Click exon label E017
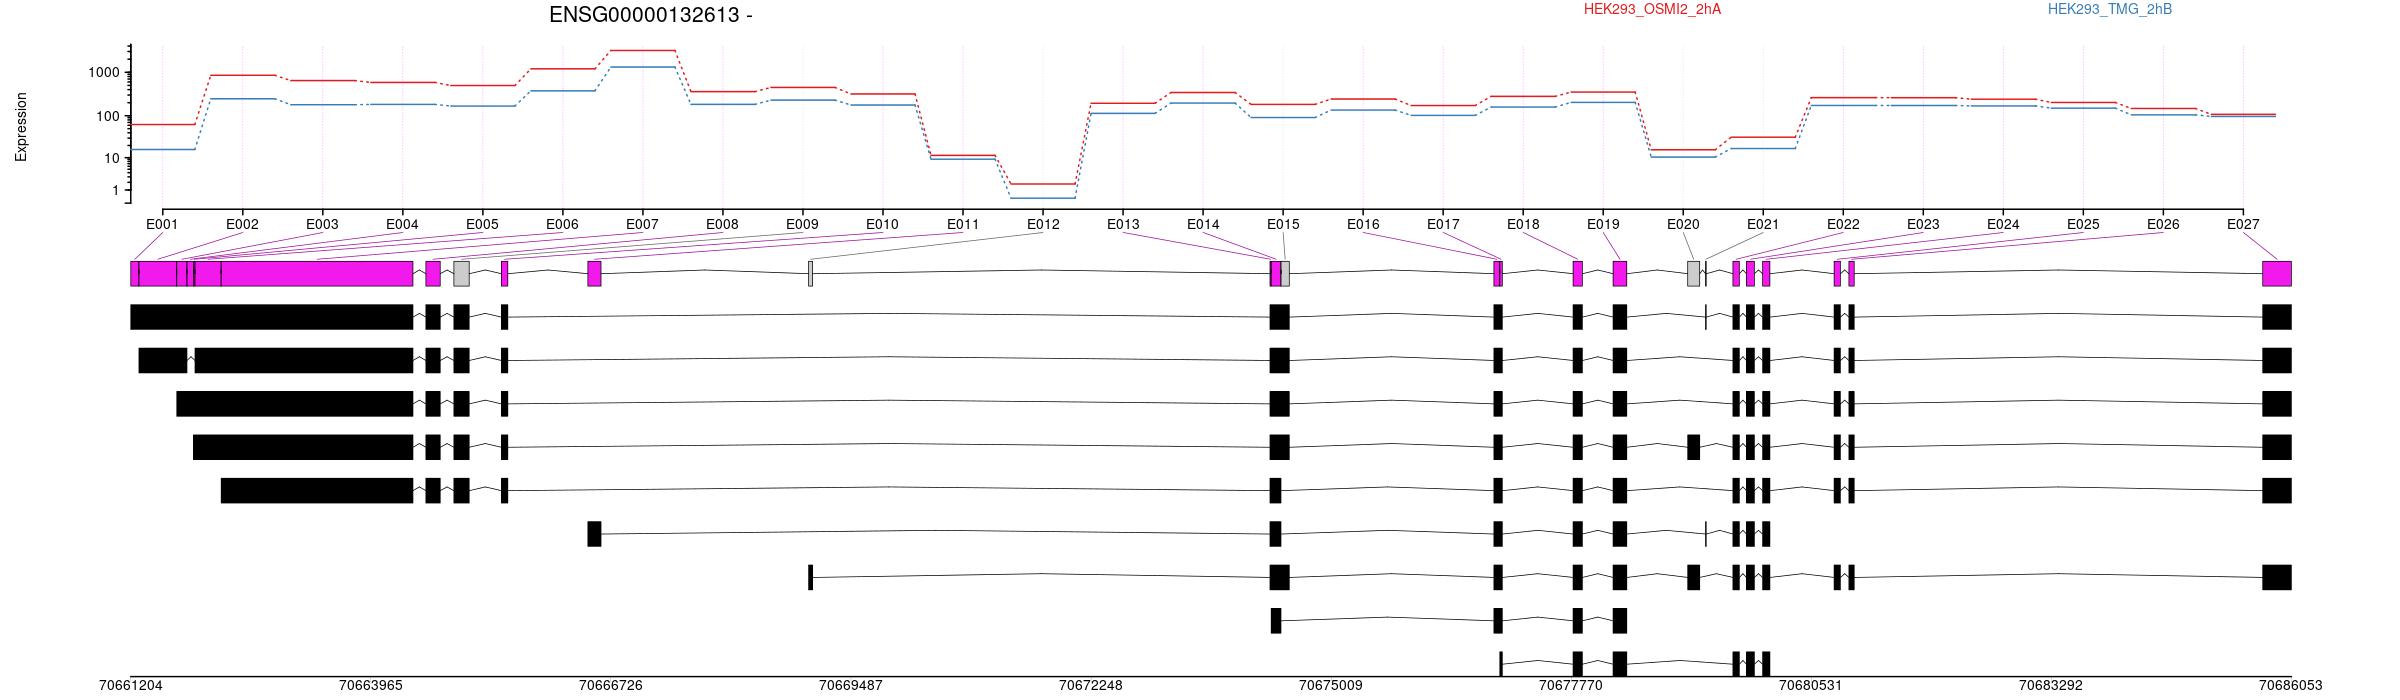This screenshot has height=700, width=2400. [x=1443, y=224]
